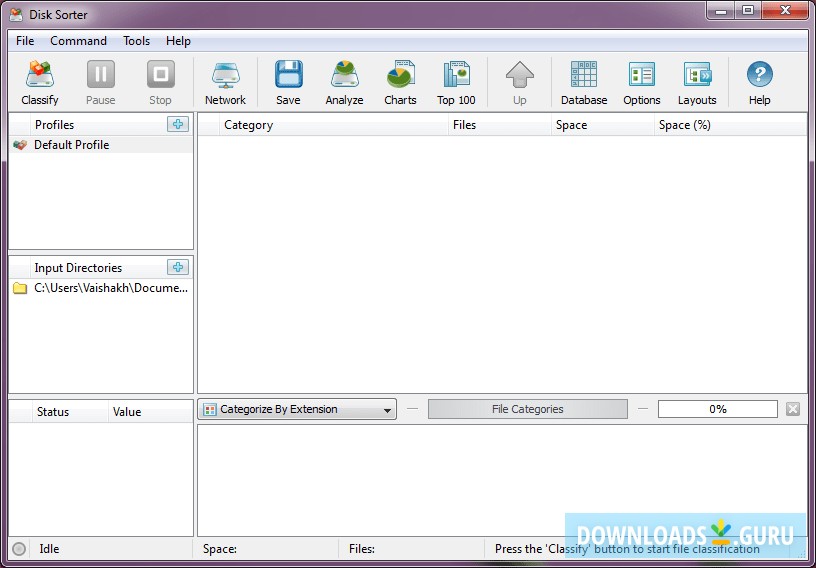Click the Default Profile icon

coord(20,145)
